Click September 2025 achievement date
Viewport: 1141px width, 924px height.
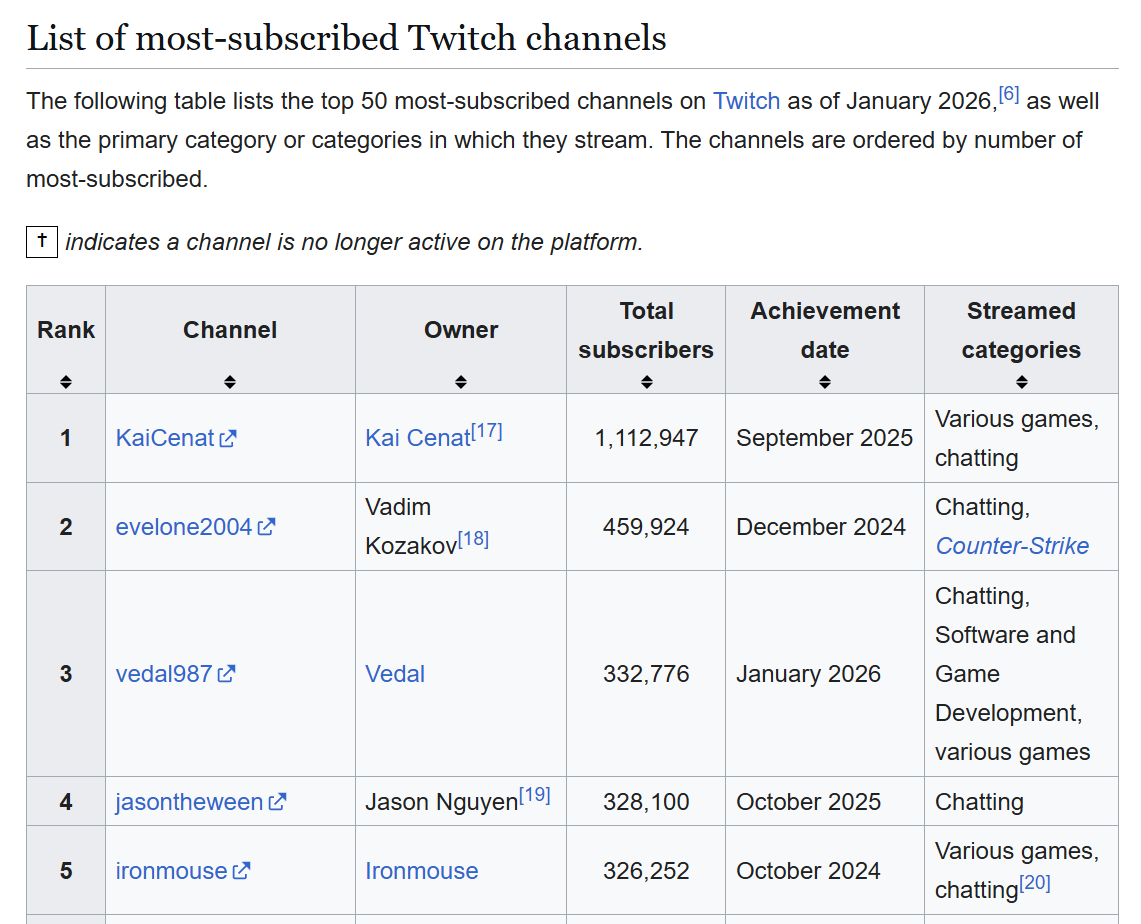[824, 438]
